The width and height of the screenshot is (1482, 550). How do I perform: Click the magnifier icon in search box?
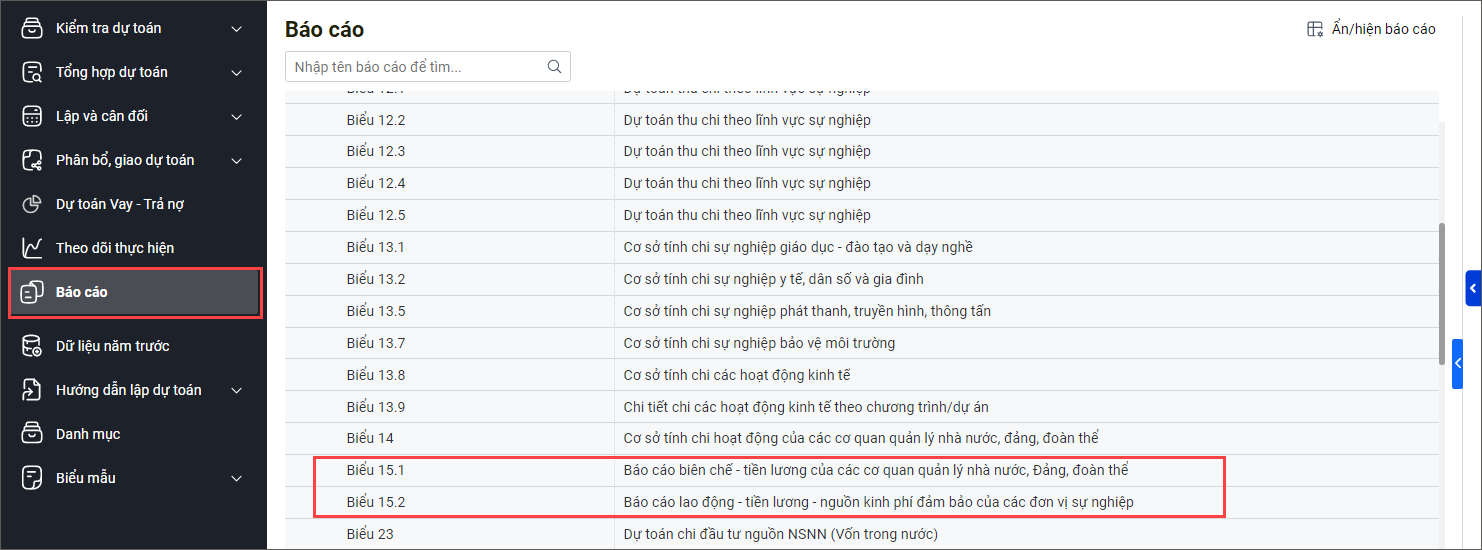(554, 67)
